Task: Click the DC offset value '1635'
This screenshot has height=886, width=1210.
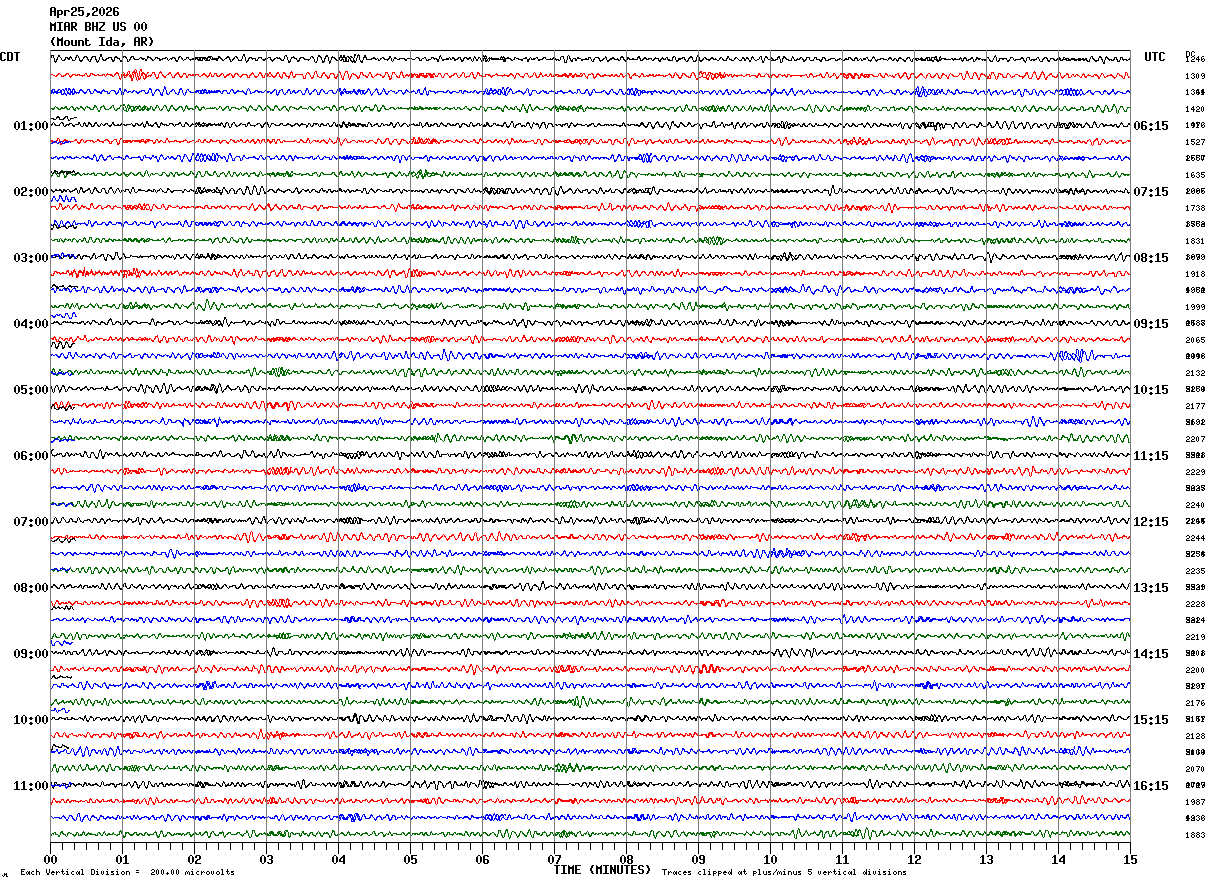Action: 1195,175
